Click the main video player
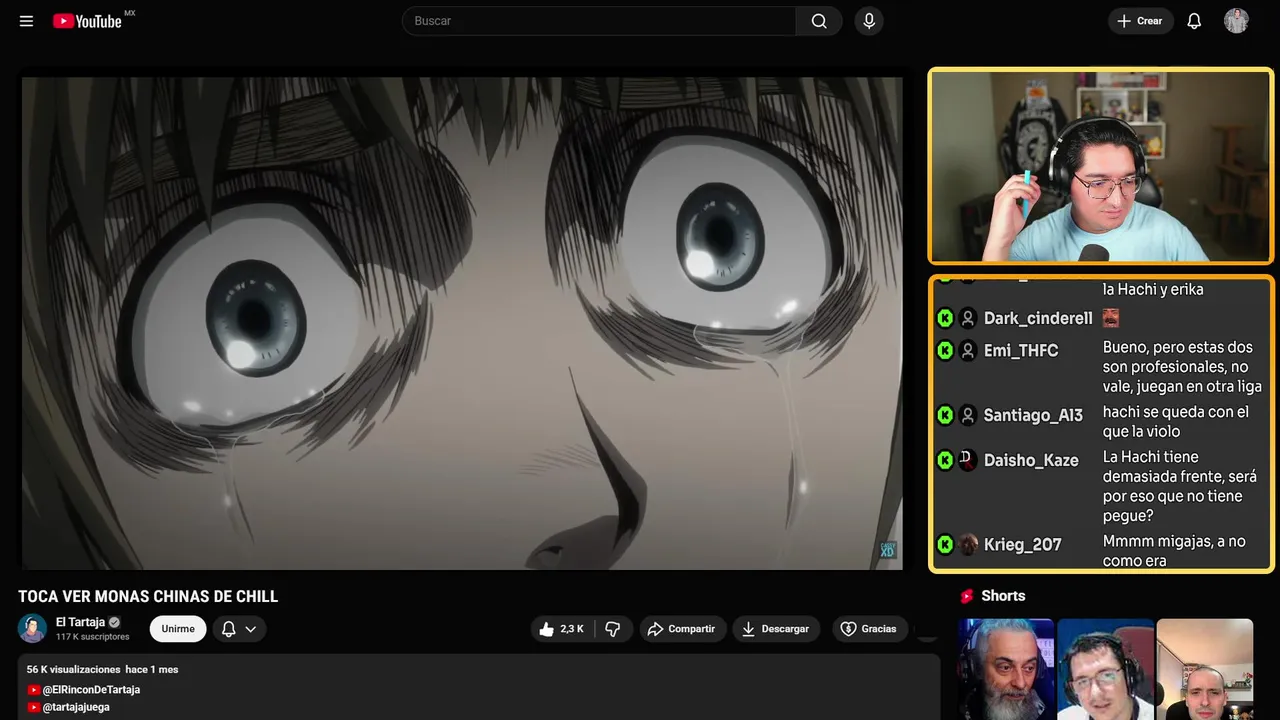1280x720 pixels. click(462, 323)
